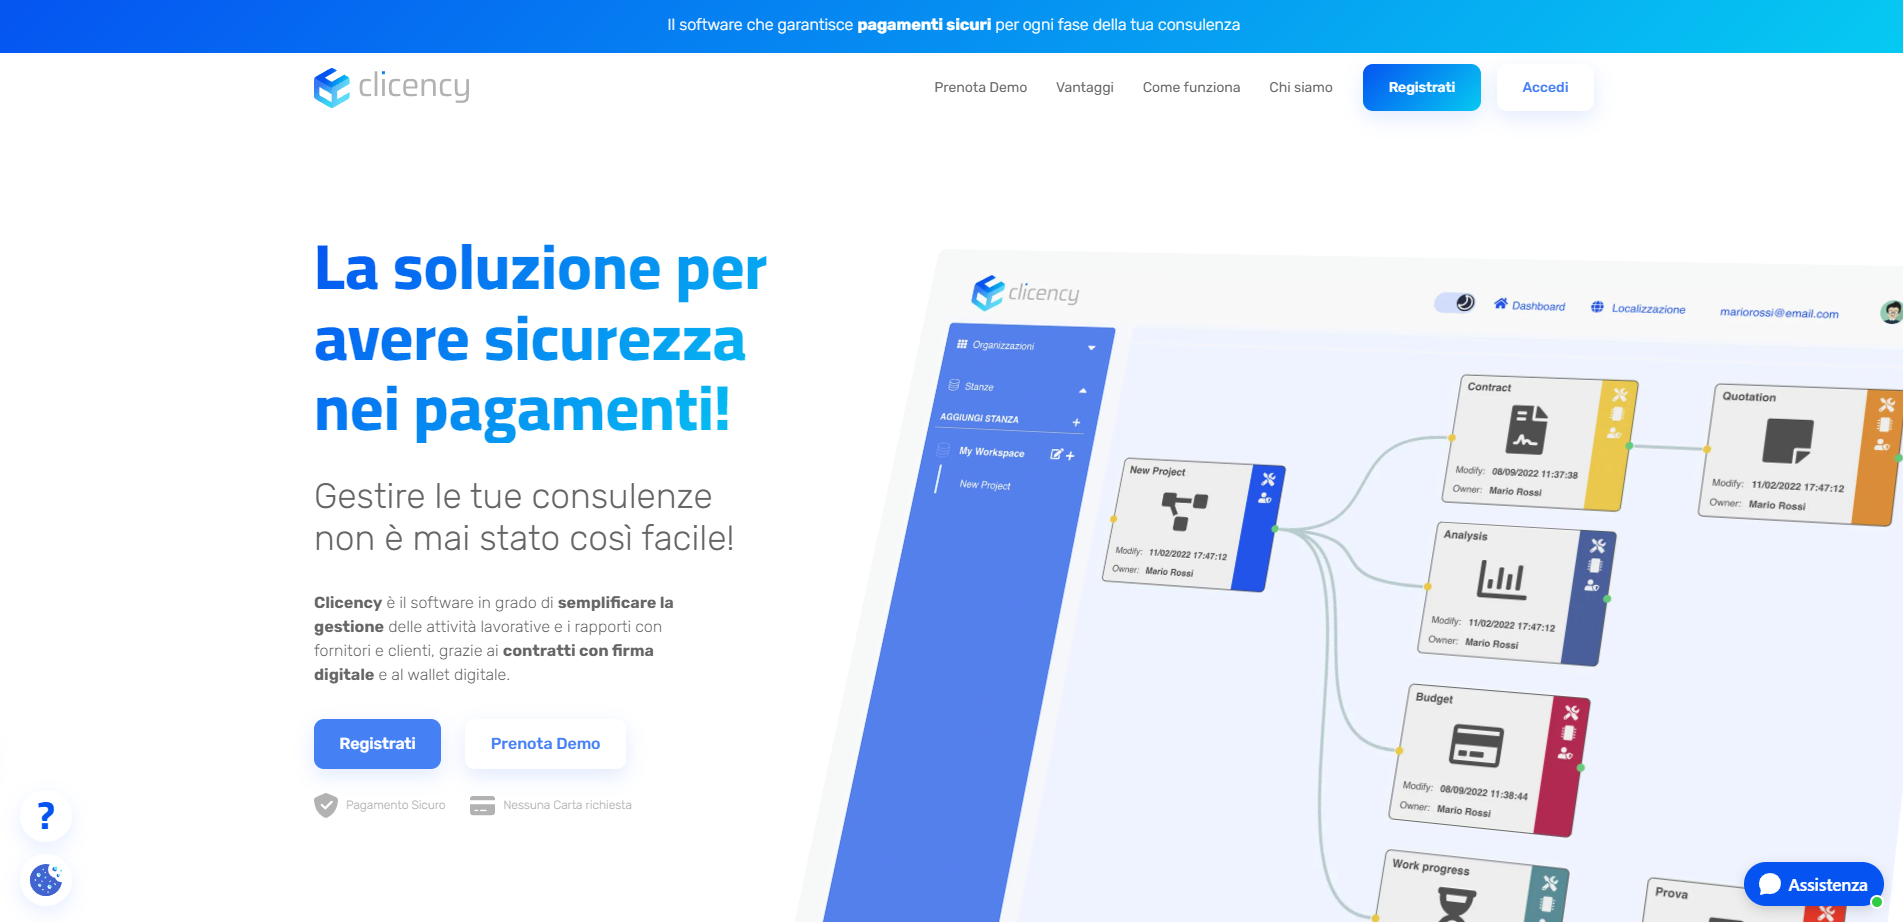Click the Dashboard home icon in preview
The width and height of the screenshot is (1903, 922).
1500,304
